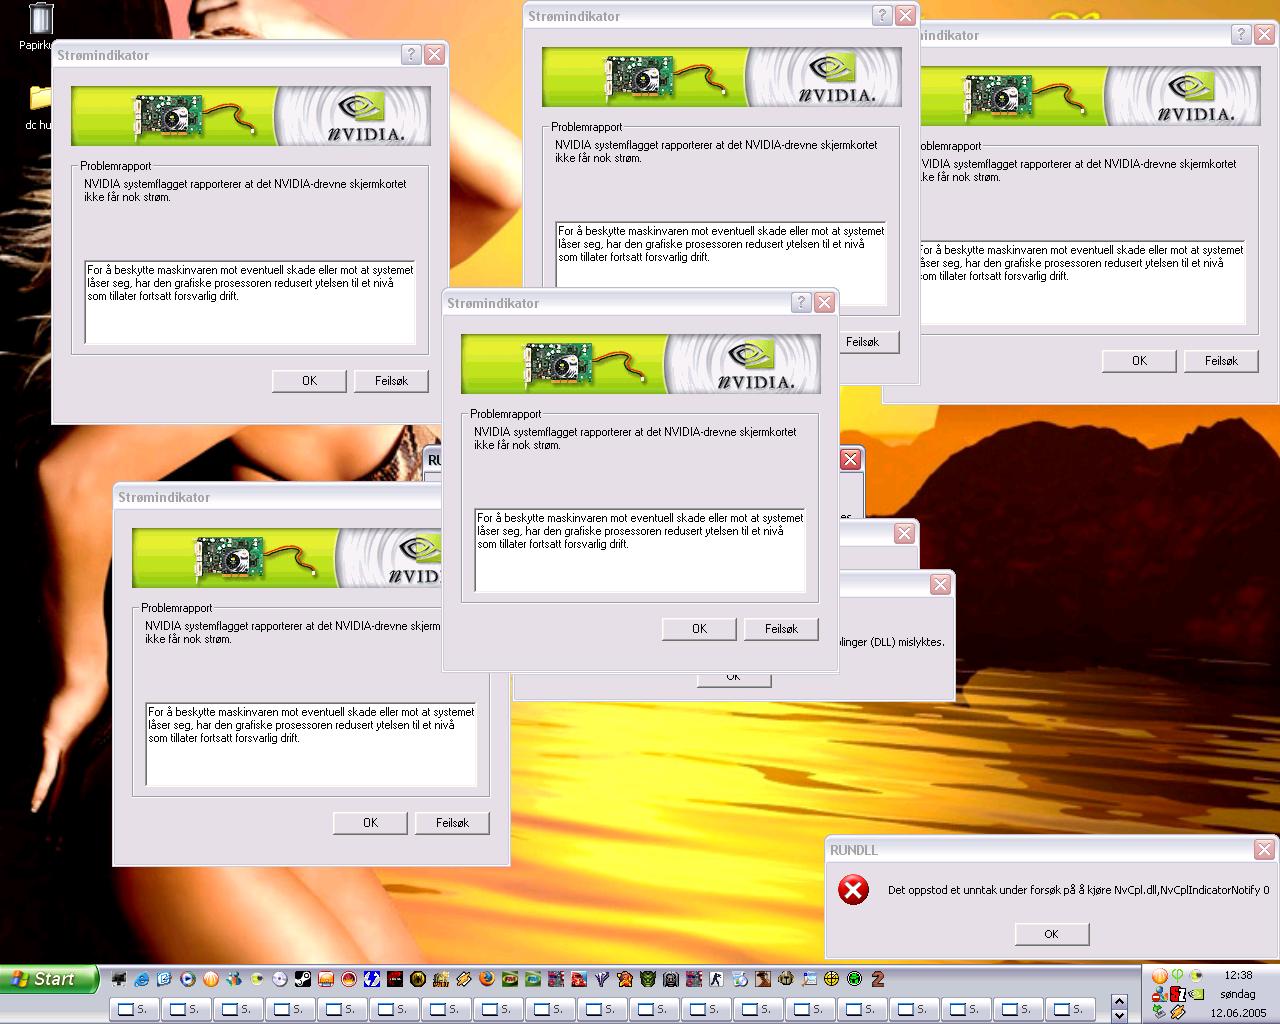Launch the red '2' Quick Launch icon
The width and height of the screenshot is (1280, 1024).
(878, 979)
